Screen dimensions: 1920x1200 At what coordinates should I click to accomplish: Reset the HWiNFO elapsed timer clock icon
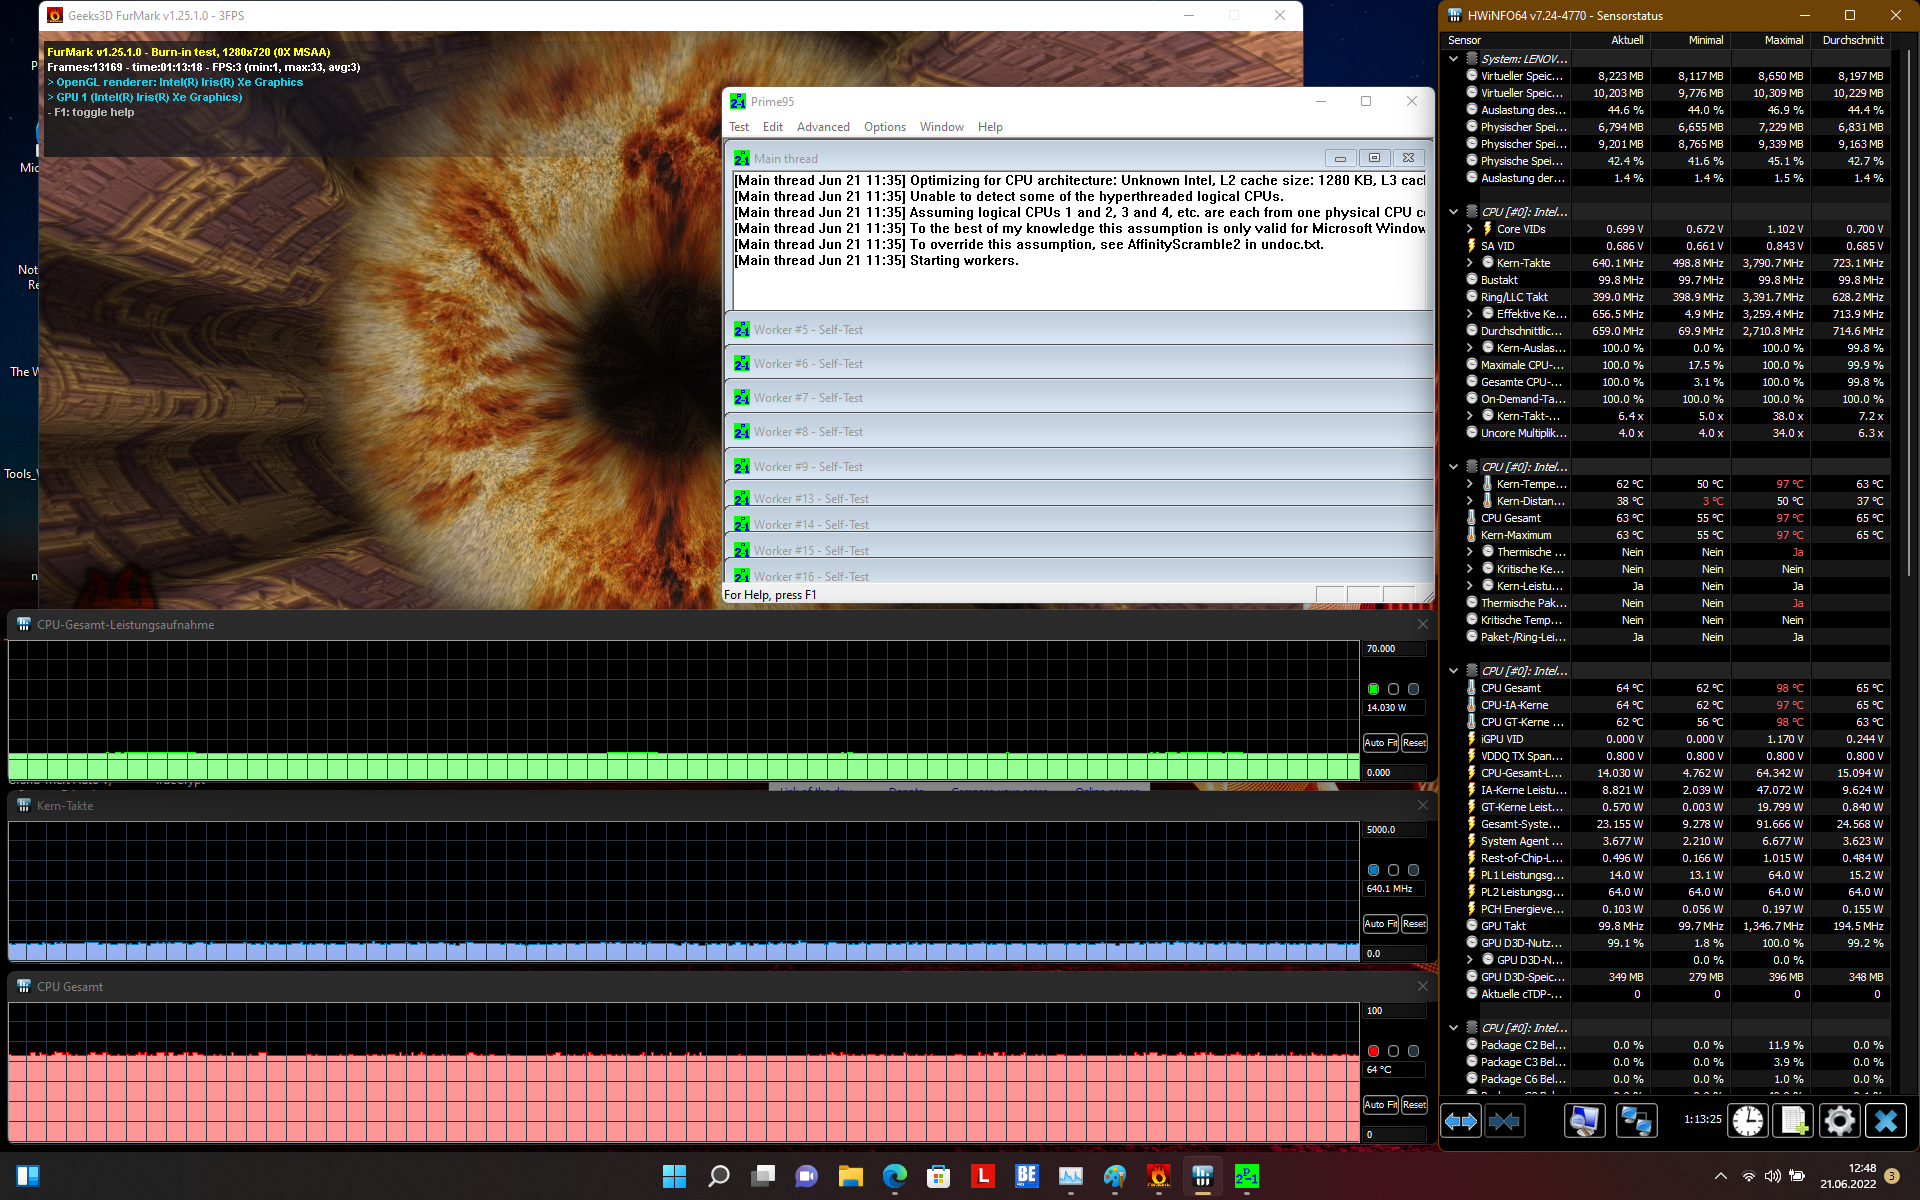pyautogui.click(x=1747, y=1121)
